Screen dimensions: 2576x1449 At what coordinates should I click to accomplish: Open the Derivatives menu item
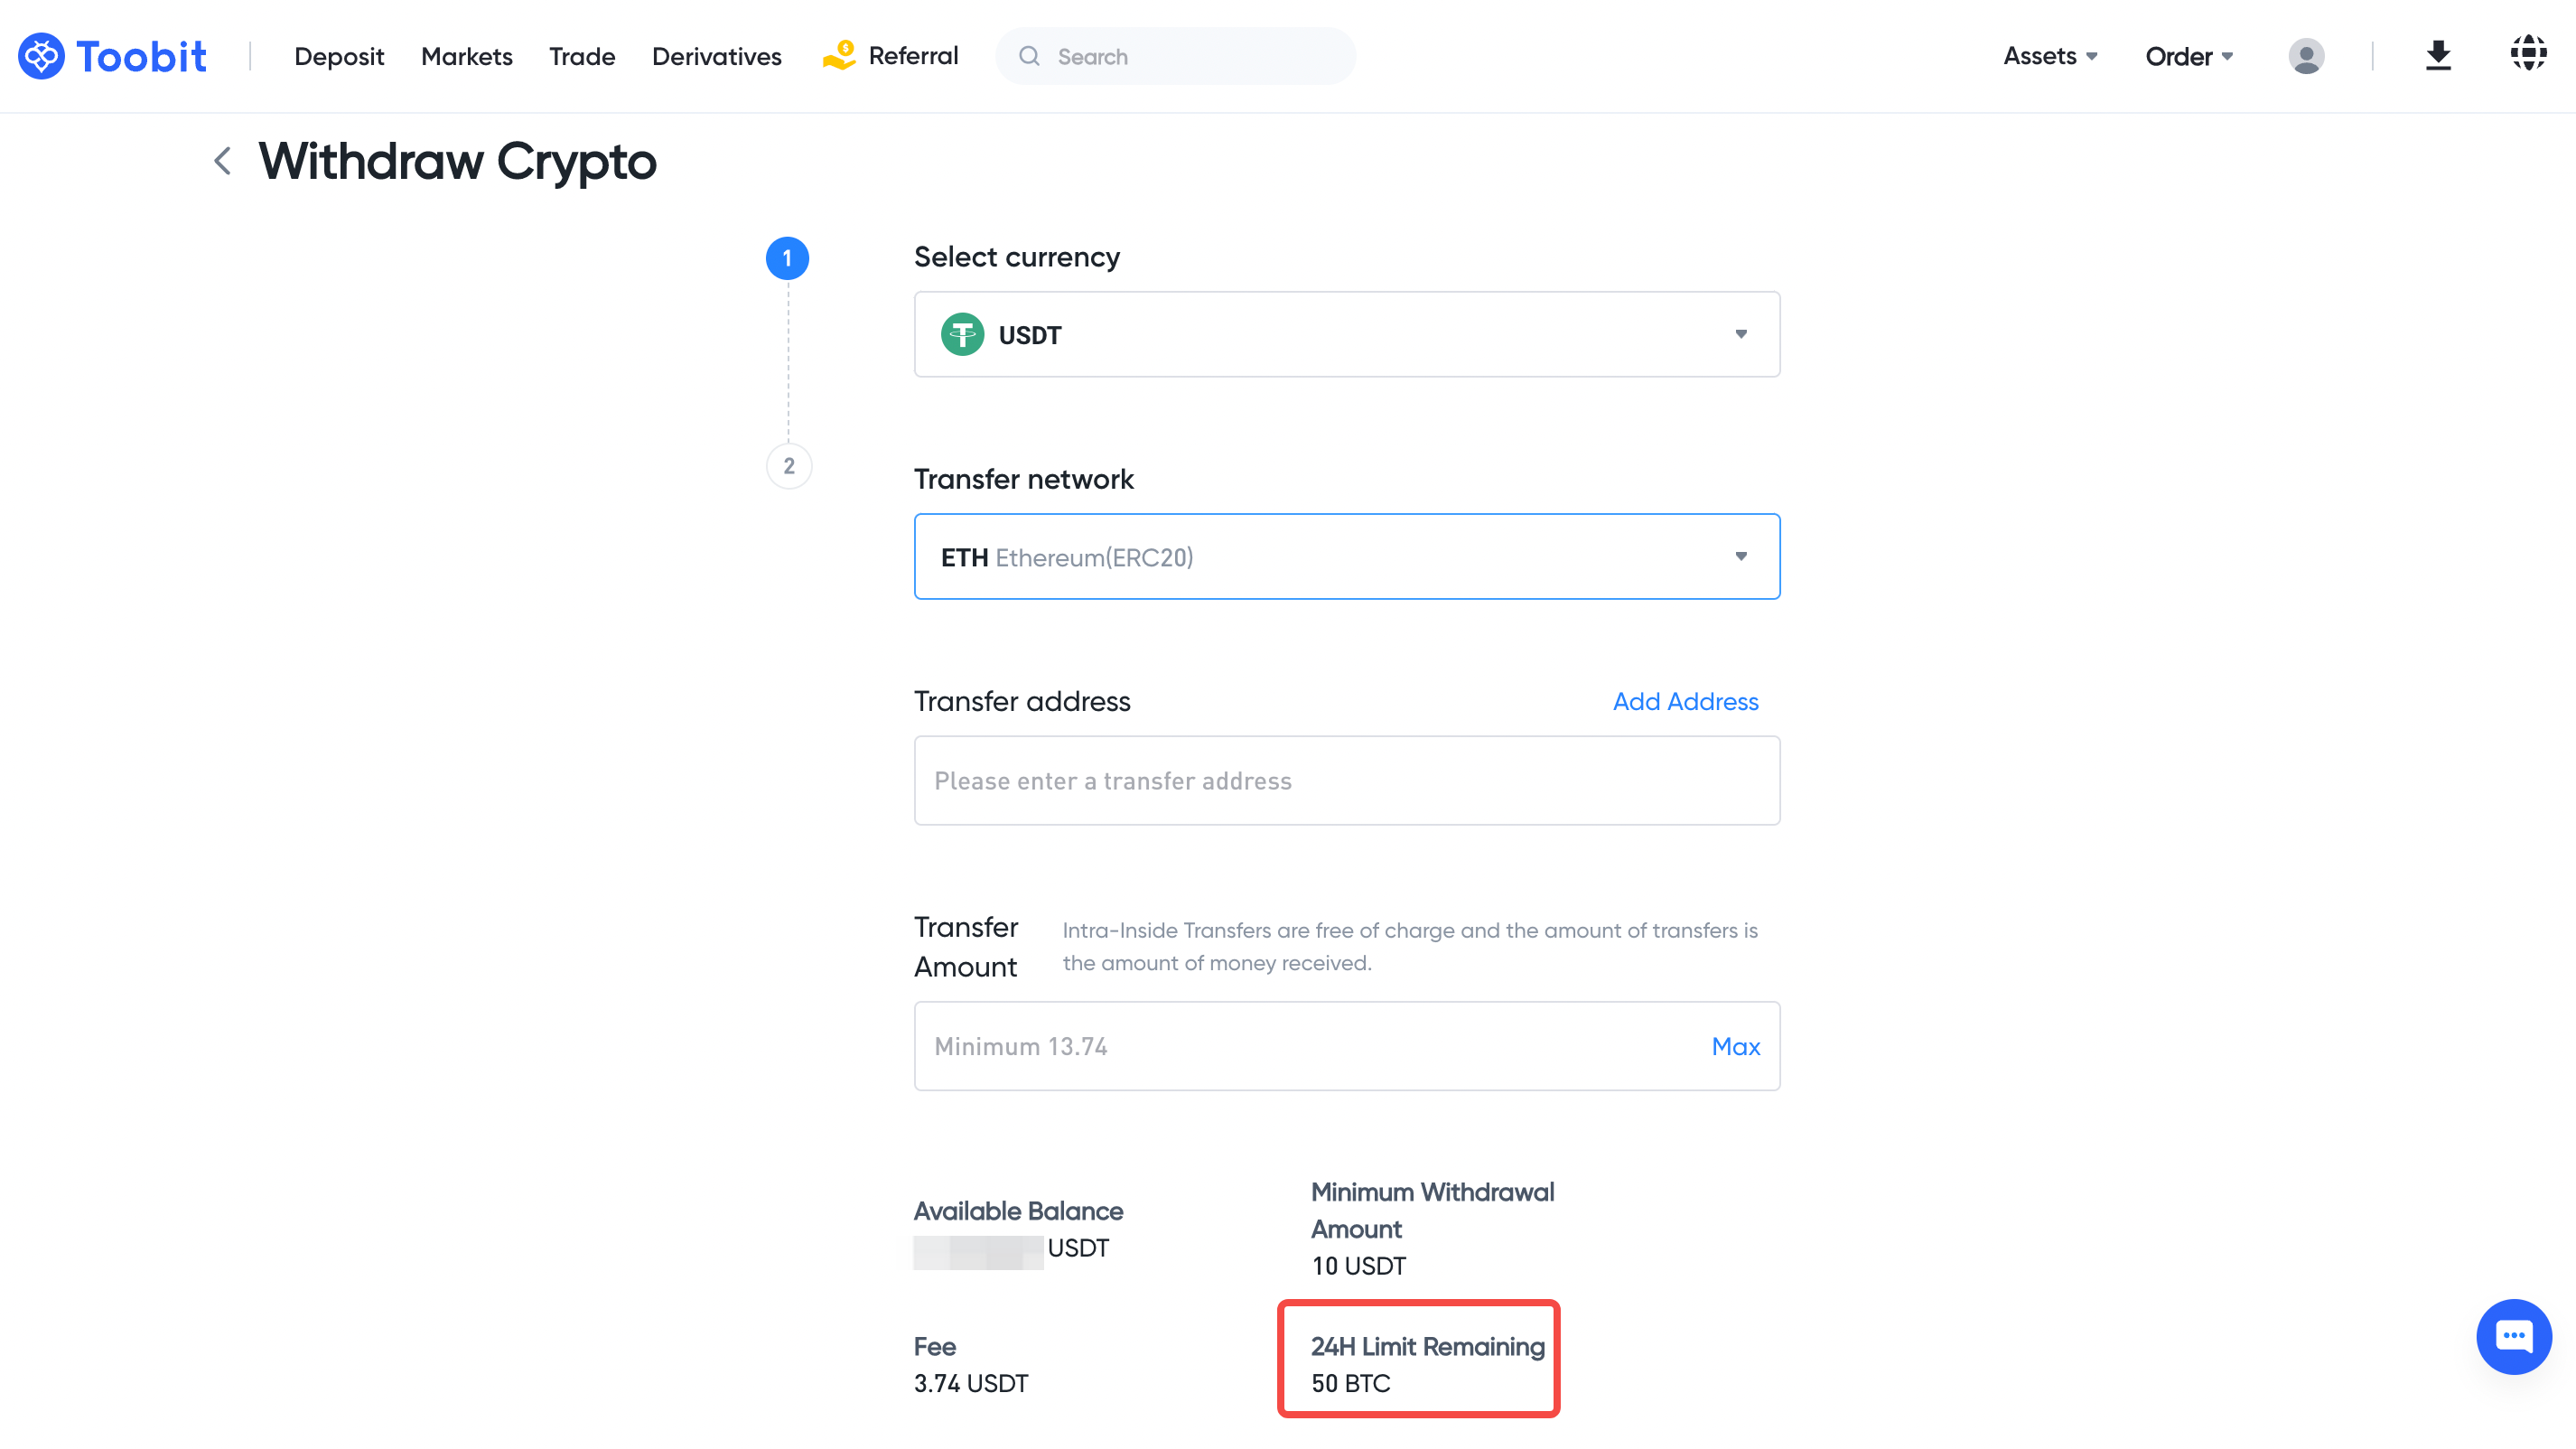716,56
